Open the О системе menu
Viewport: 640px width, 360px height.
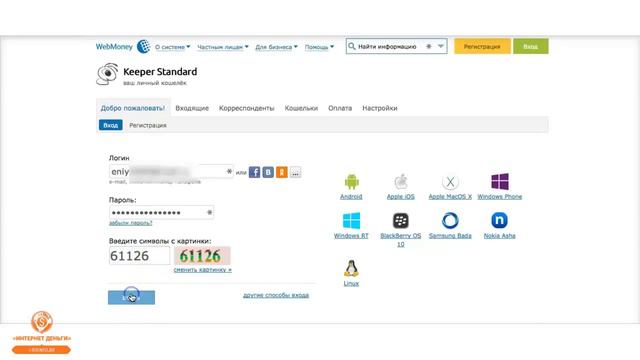coord(172,47)
